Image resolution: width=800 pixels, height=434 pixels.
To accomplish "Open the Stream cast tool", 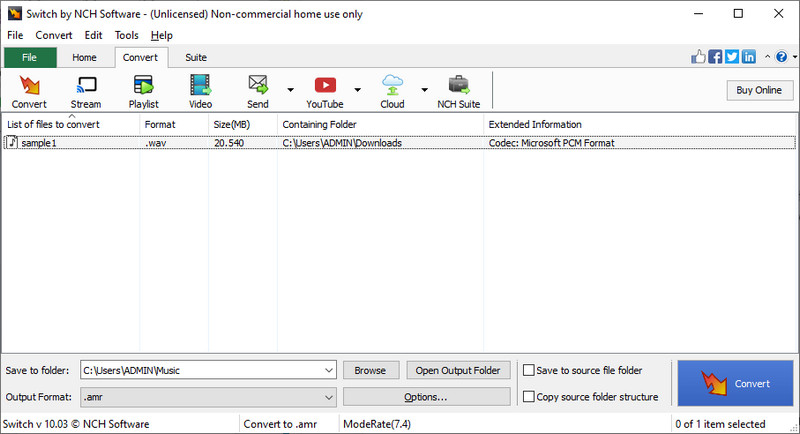I will pos(86,85).
